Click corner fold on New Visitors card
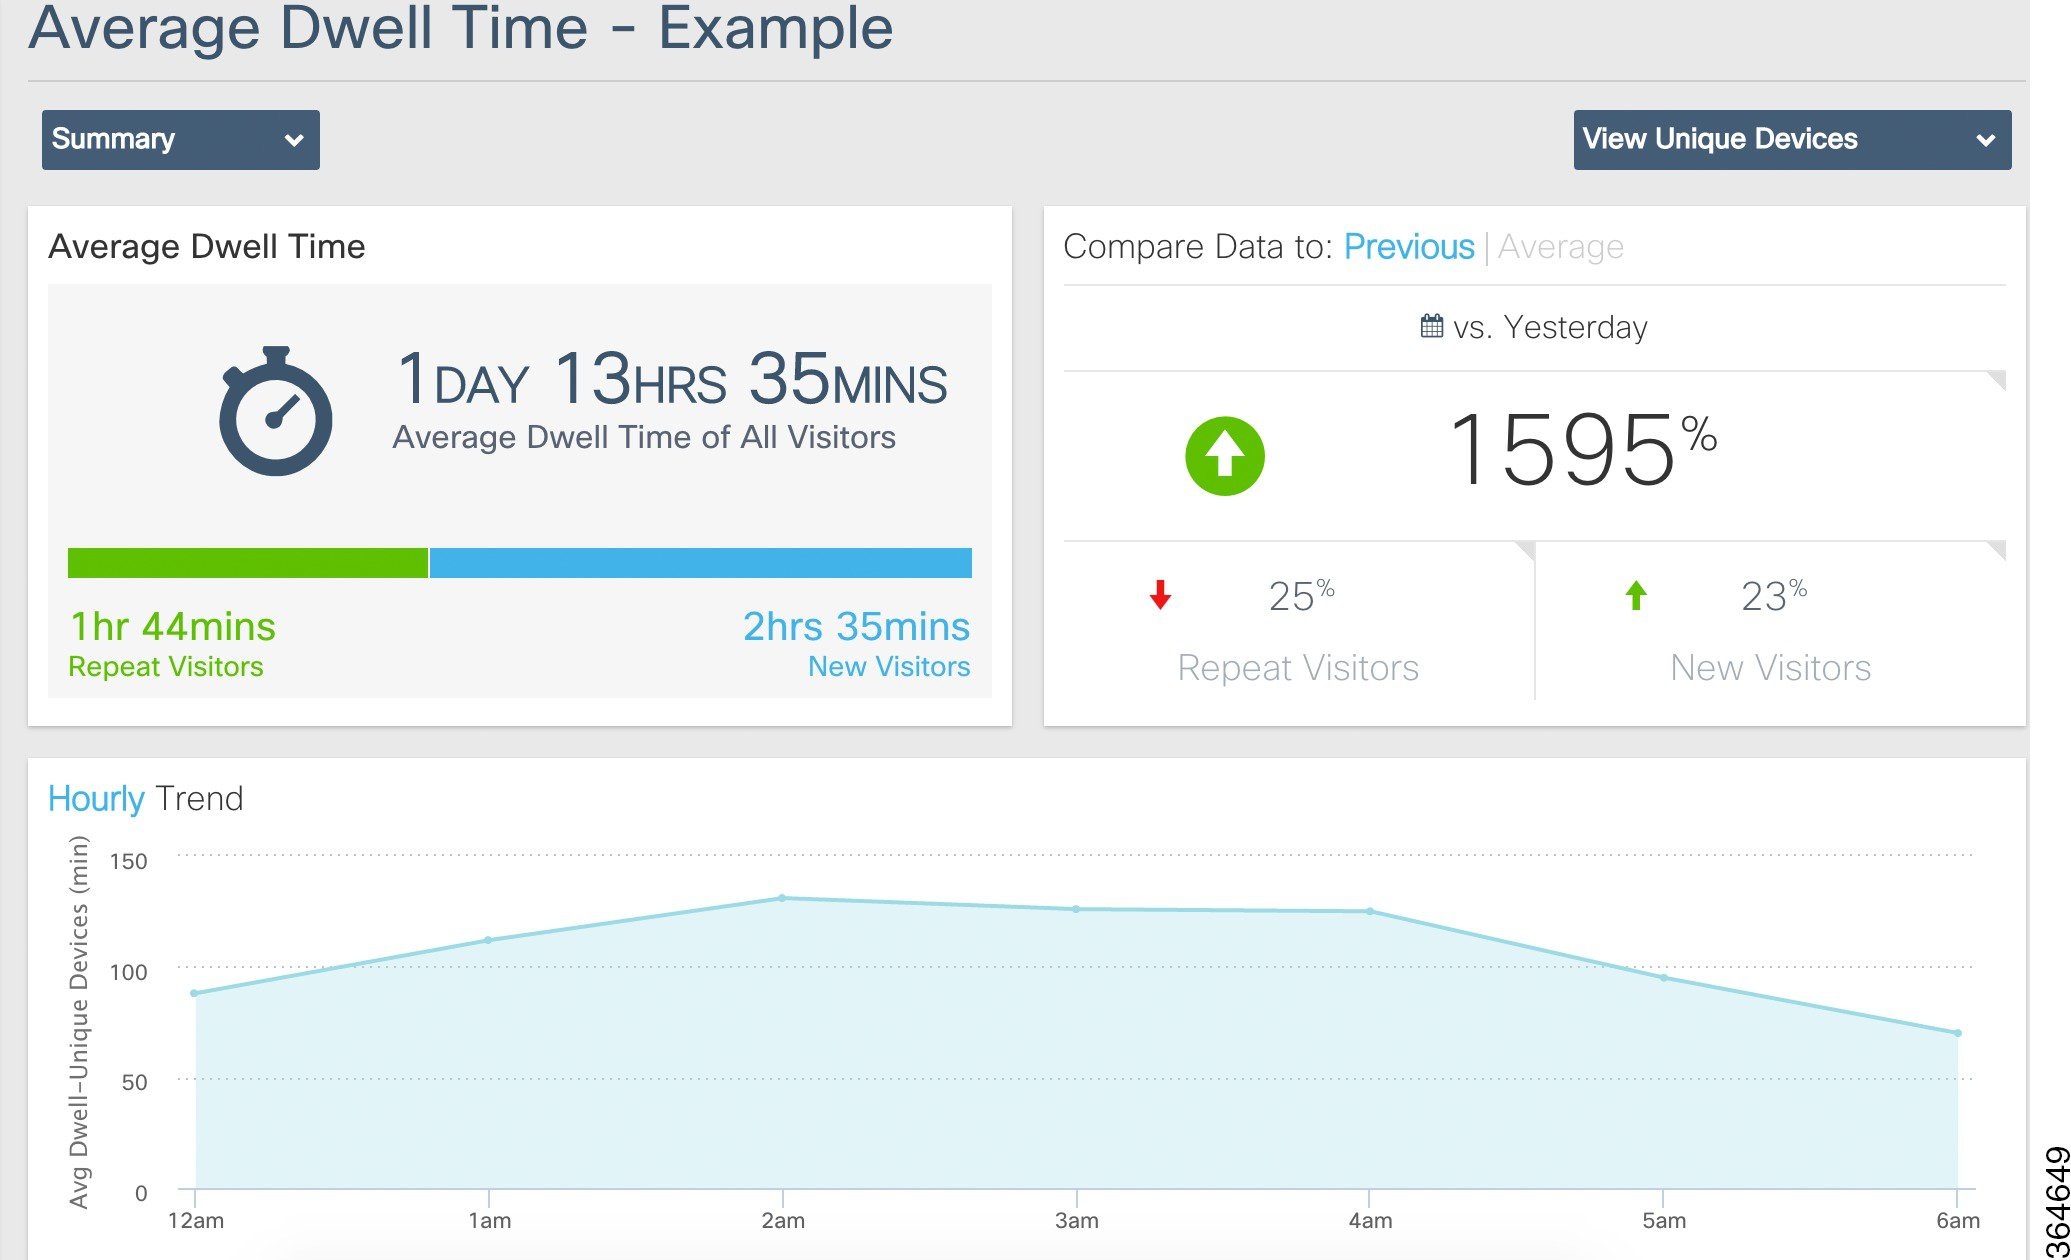This screenshot has width=2071, height=1260. click(x=1997, y=549)
